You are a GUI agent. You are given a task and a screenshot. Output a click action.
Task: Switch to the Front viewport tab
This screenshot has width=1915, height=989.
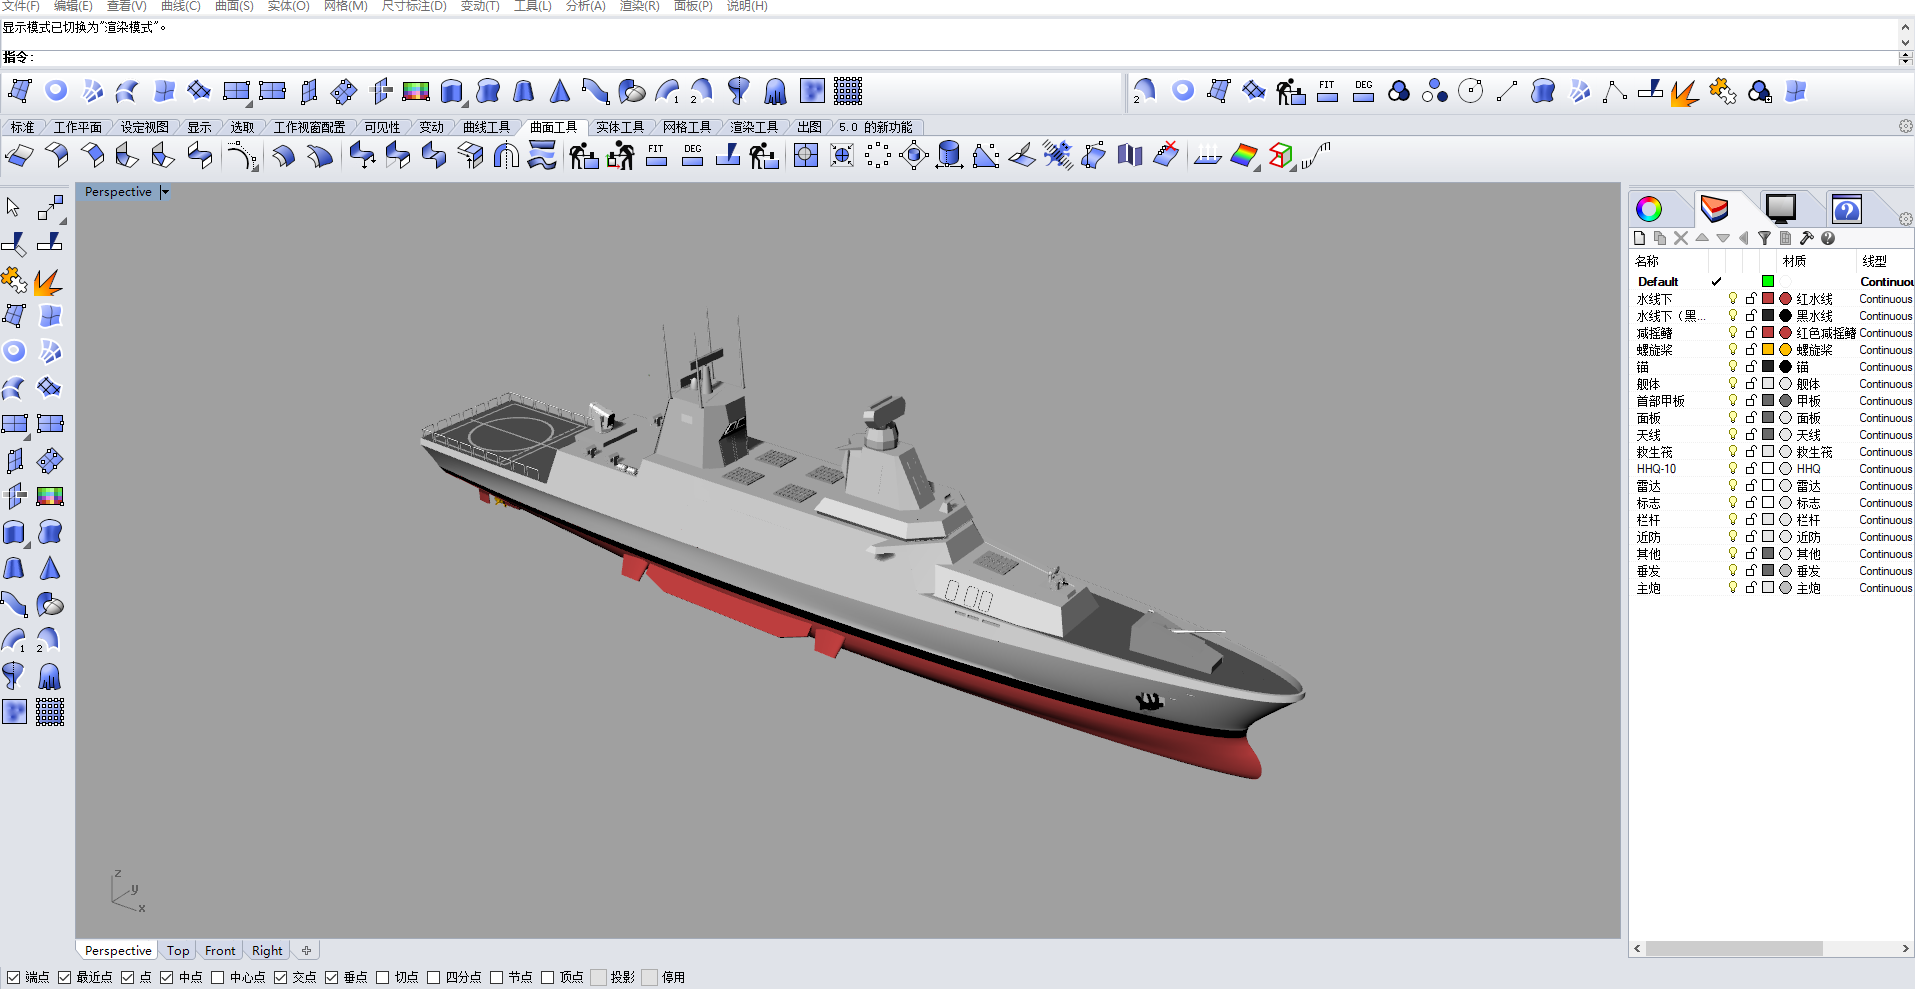[x=220, y=951]
